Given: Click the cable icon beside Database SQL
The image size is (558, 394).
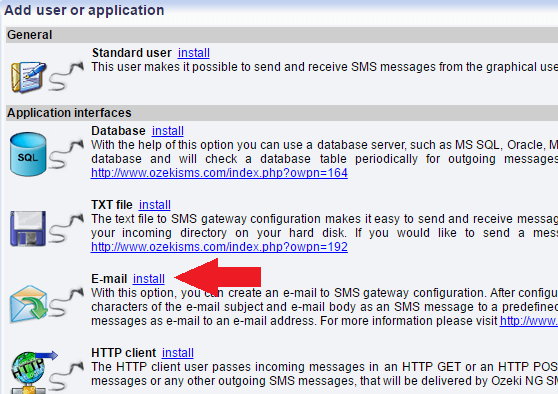Looking at the screenshot, I should pos(66,154).
